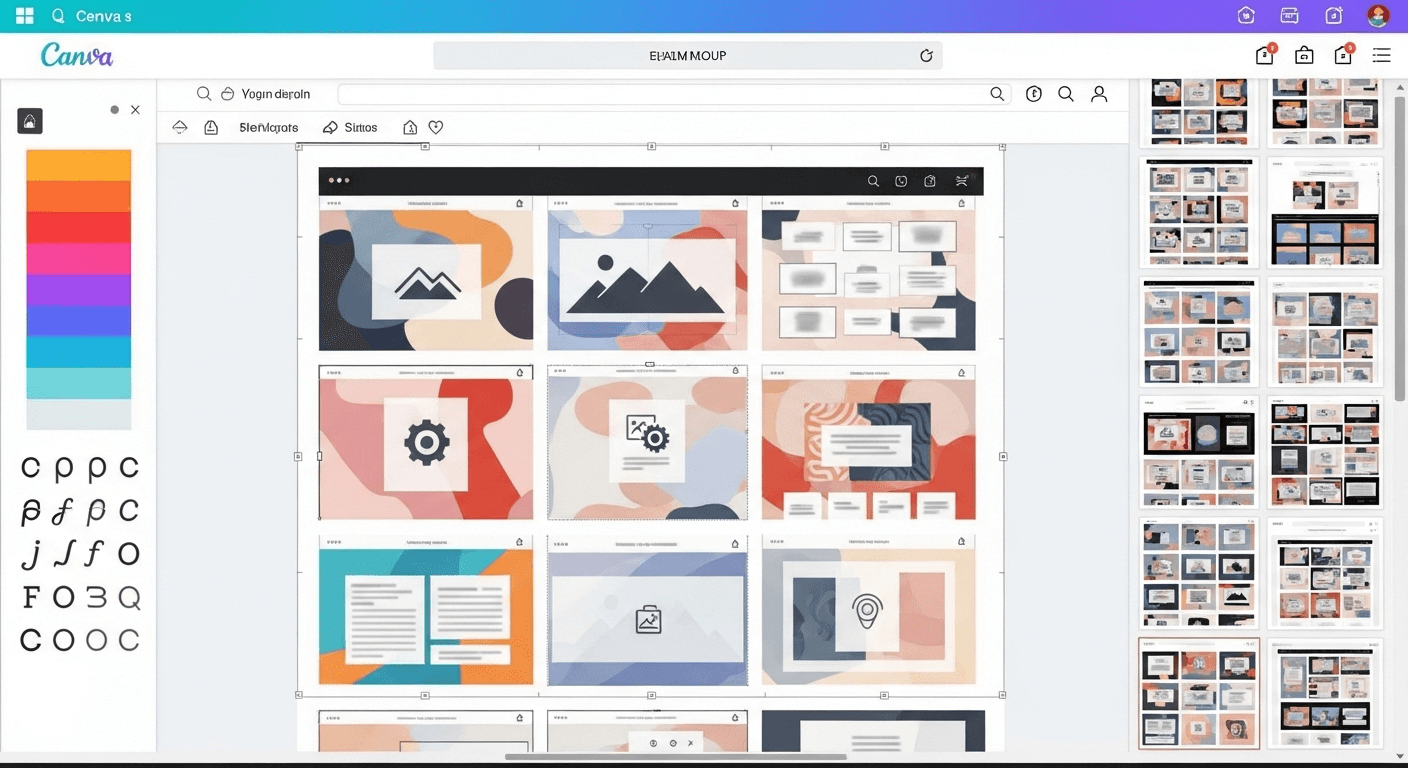Image resolution: width=1408 pixels, height=768 pixels.
Task: Select the pink swatch in the color palette
Action: tap(79, 259)
